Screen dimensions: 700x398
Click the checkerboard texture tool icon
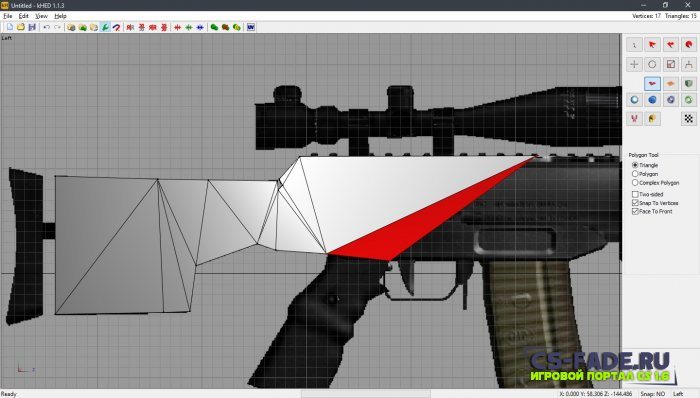[x=689, y=119]
